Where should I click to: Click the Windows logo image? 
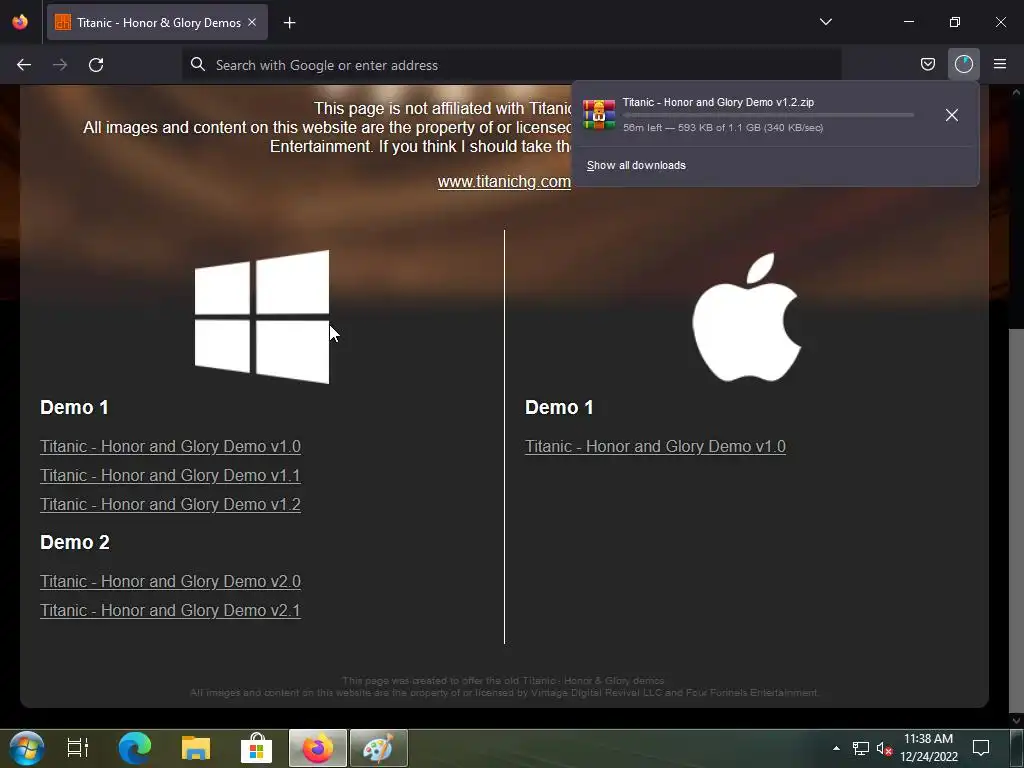[262, 317]
